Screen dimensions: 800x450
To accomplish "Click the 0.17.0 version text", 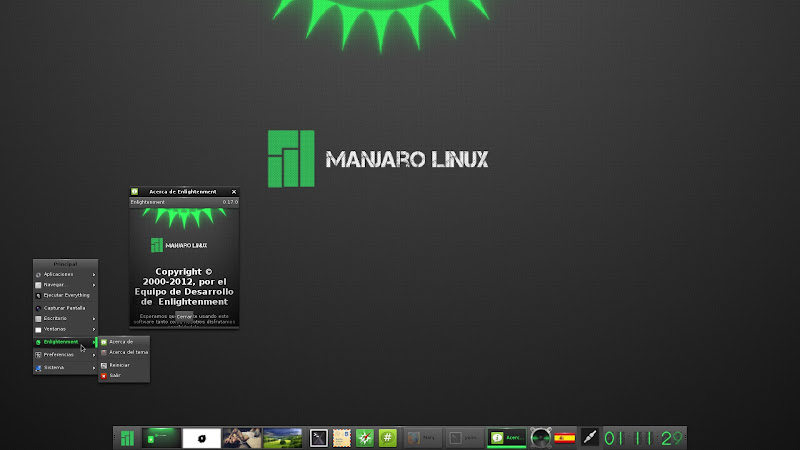I will (x=230, y=202).
